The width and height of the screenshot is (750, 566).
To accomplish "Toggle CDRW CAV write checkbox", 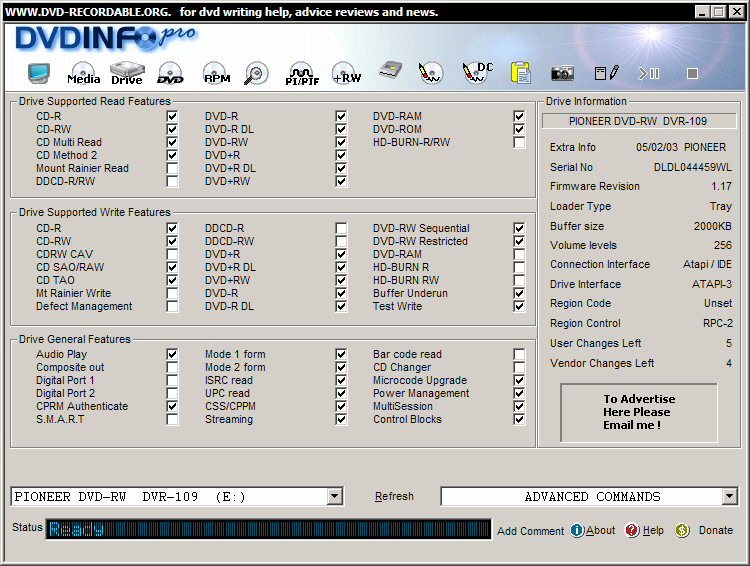I will (x=172, y=254).
